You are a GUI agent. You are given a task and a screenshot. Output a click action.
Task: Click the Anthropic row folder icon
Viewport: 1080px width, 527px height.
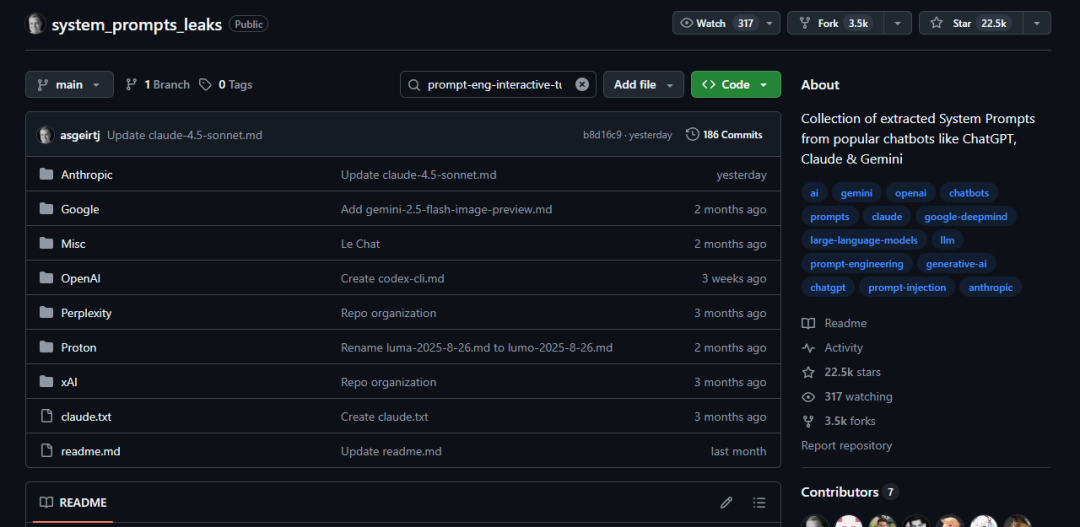coord(46,174)
